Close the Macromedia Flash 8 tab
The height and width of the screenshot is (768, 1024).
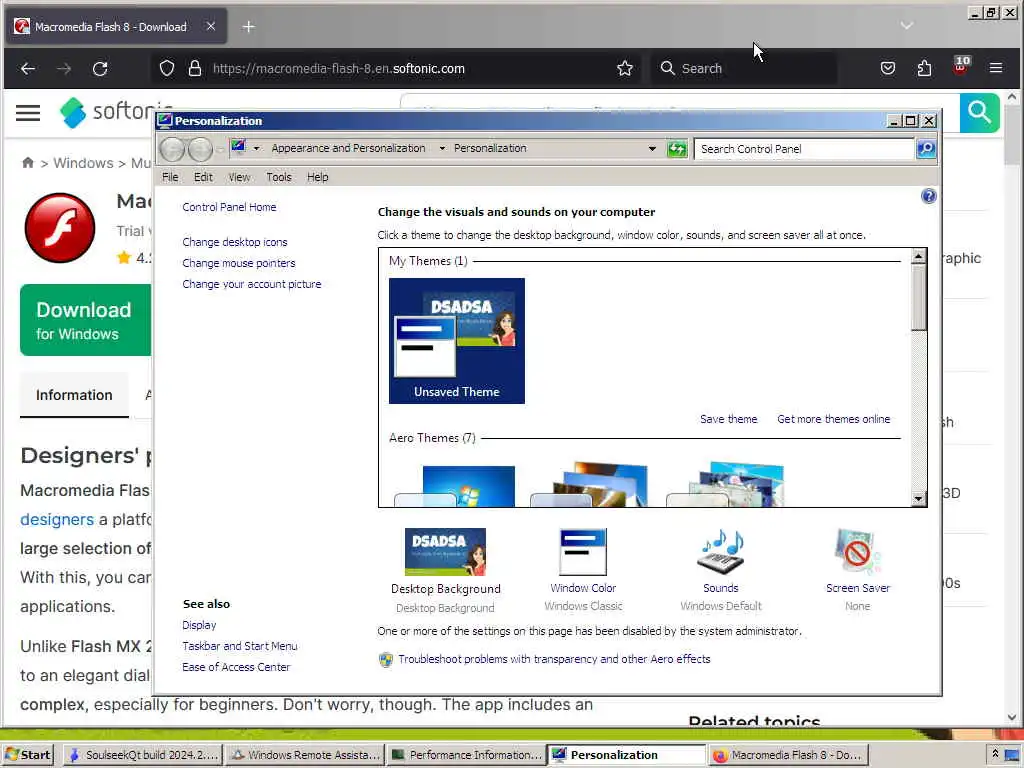210,26
